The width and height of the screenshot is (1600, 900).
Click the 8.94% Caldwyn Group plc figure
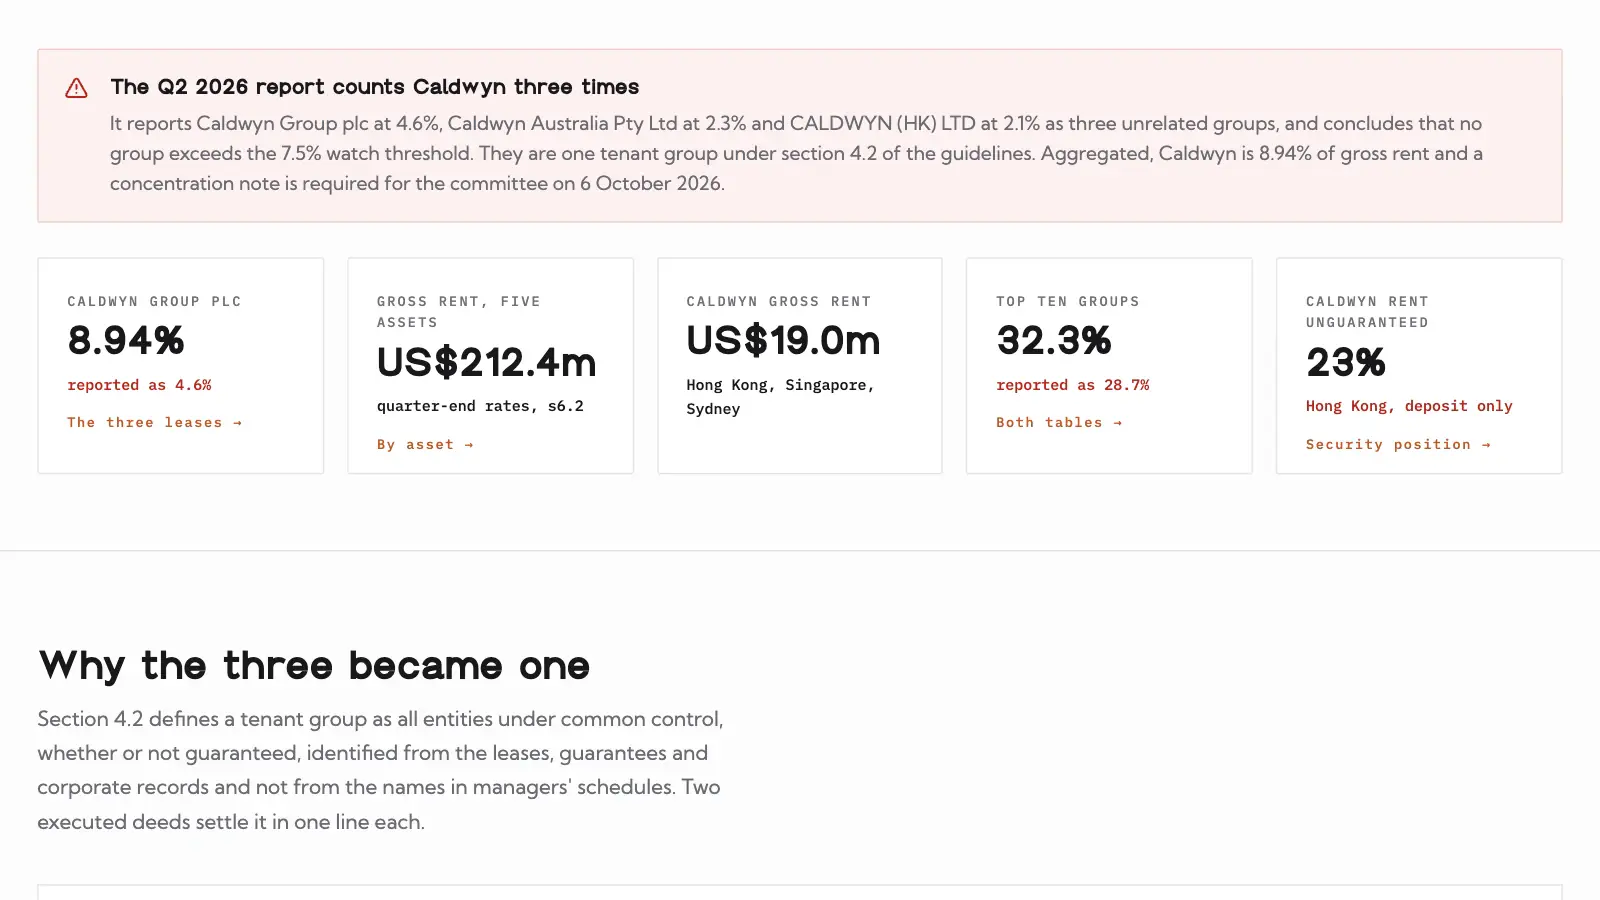tap(126, 341)
